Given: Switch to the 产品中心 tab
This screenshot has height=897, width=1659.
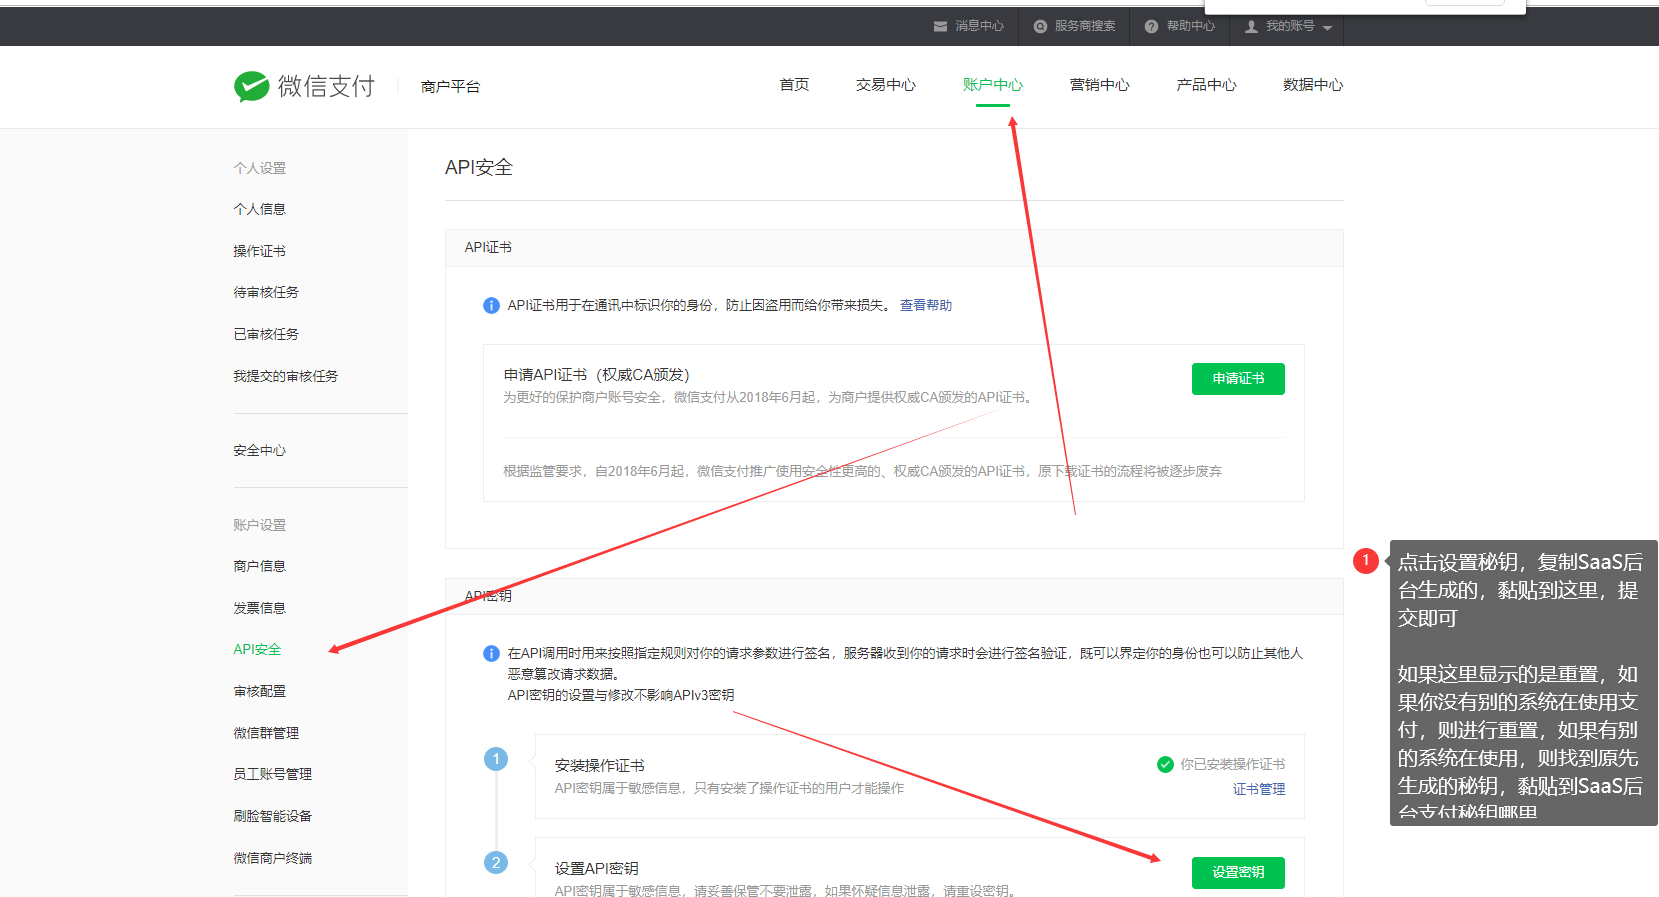Looking at the screenshot, I should [1206, 85].
